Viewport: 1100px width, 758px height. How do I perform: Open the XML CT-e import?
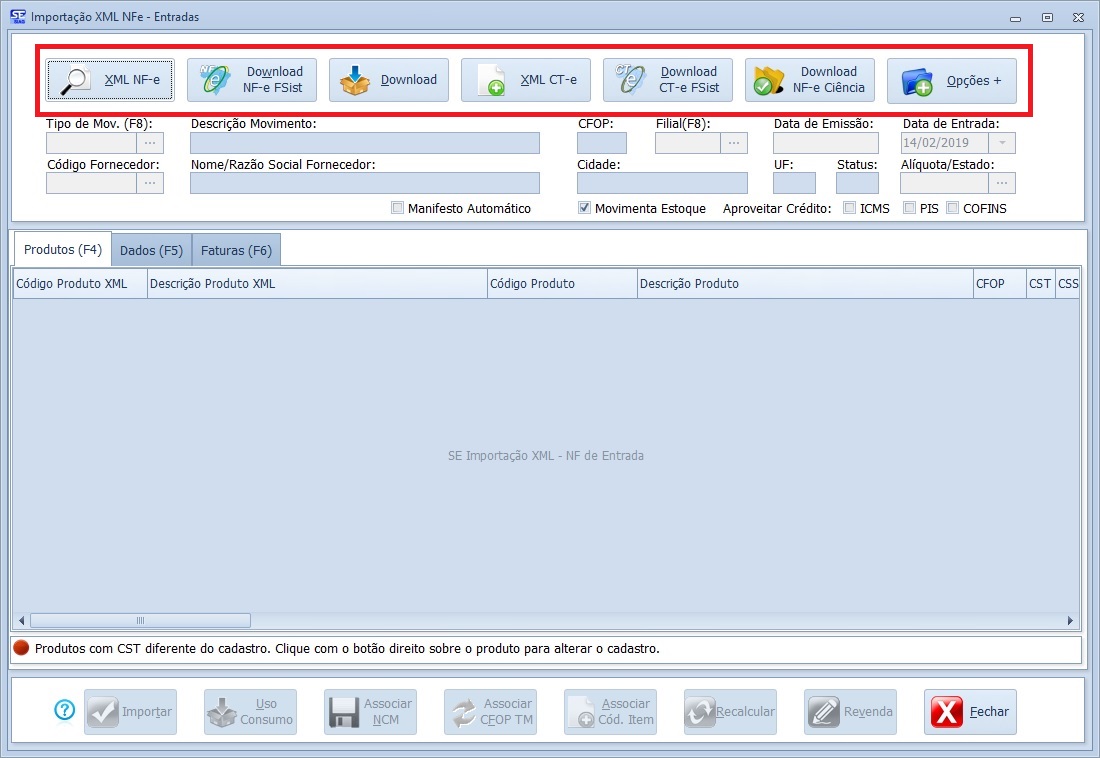tap(526, 80)
